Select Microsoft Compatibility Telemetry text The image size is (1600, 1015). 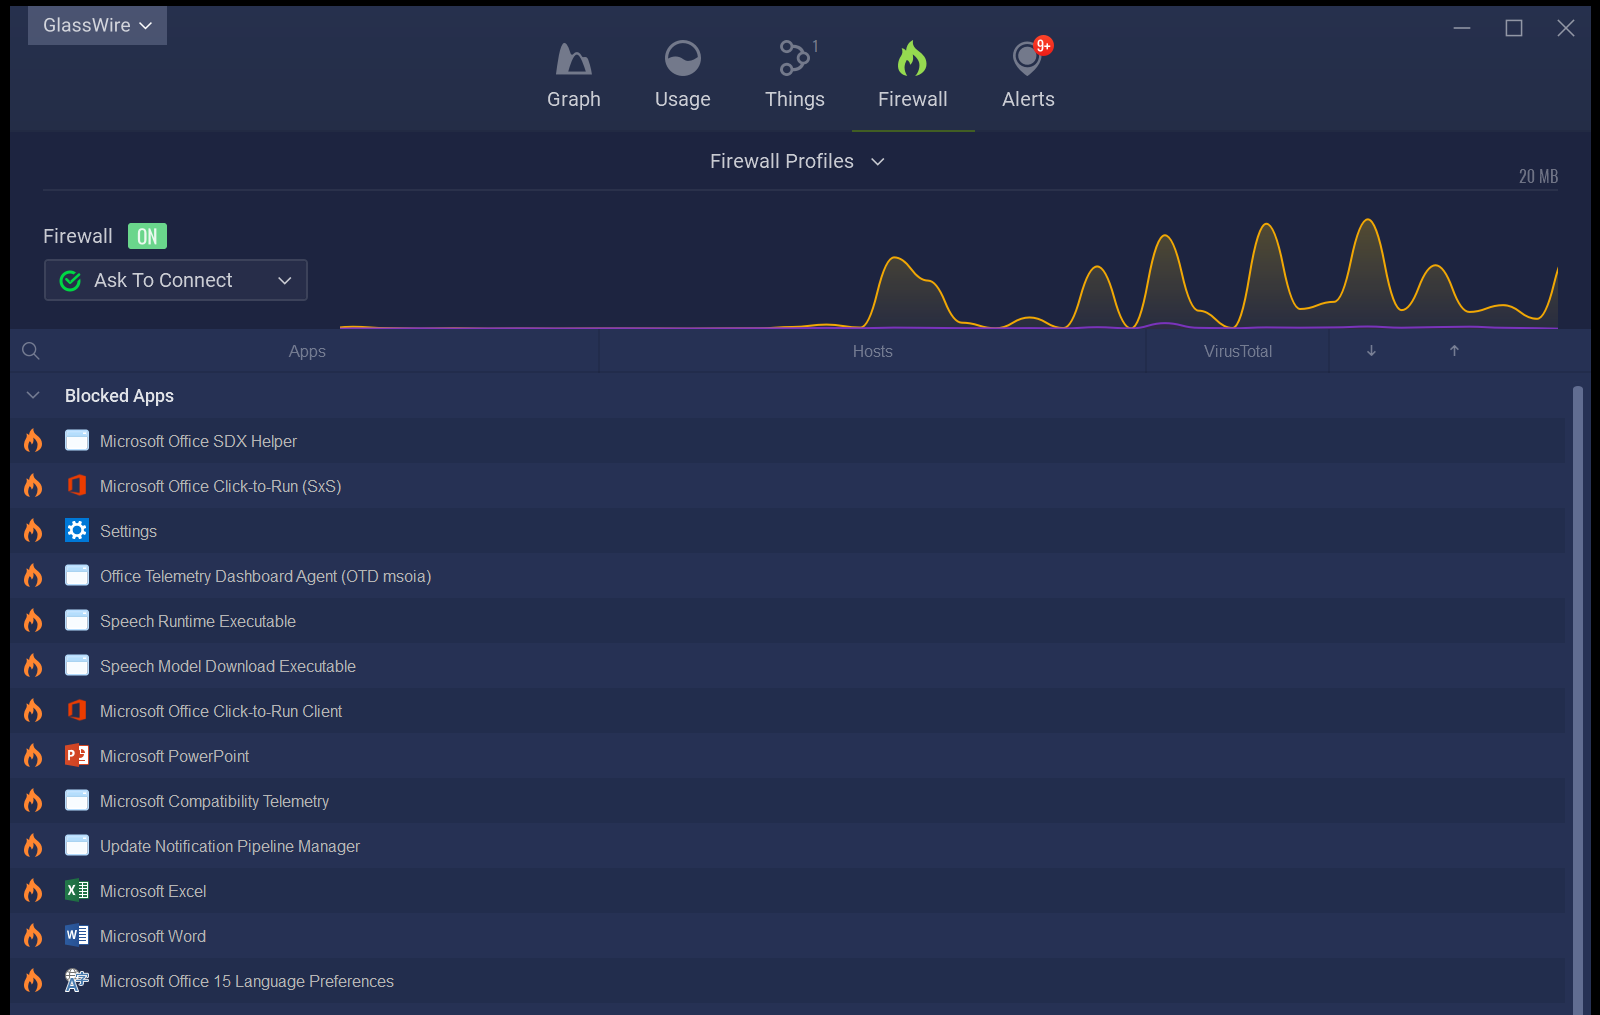pyautogui.click(x=214, y=801)
